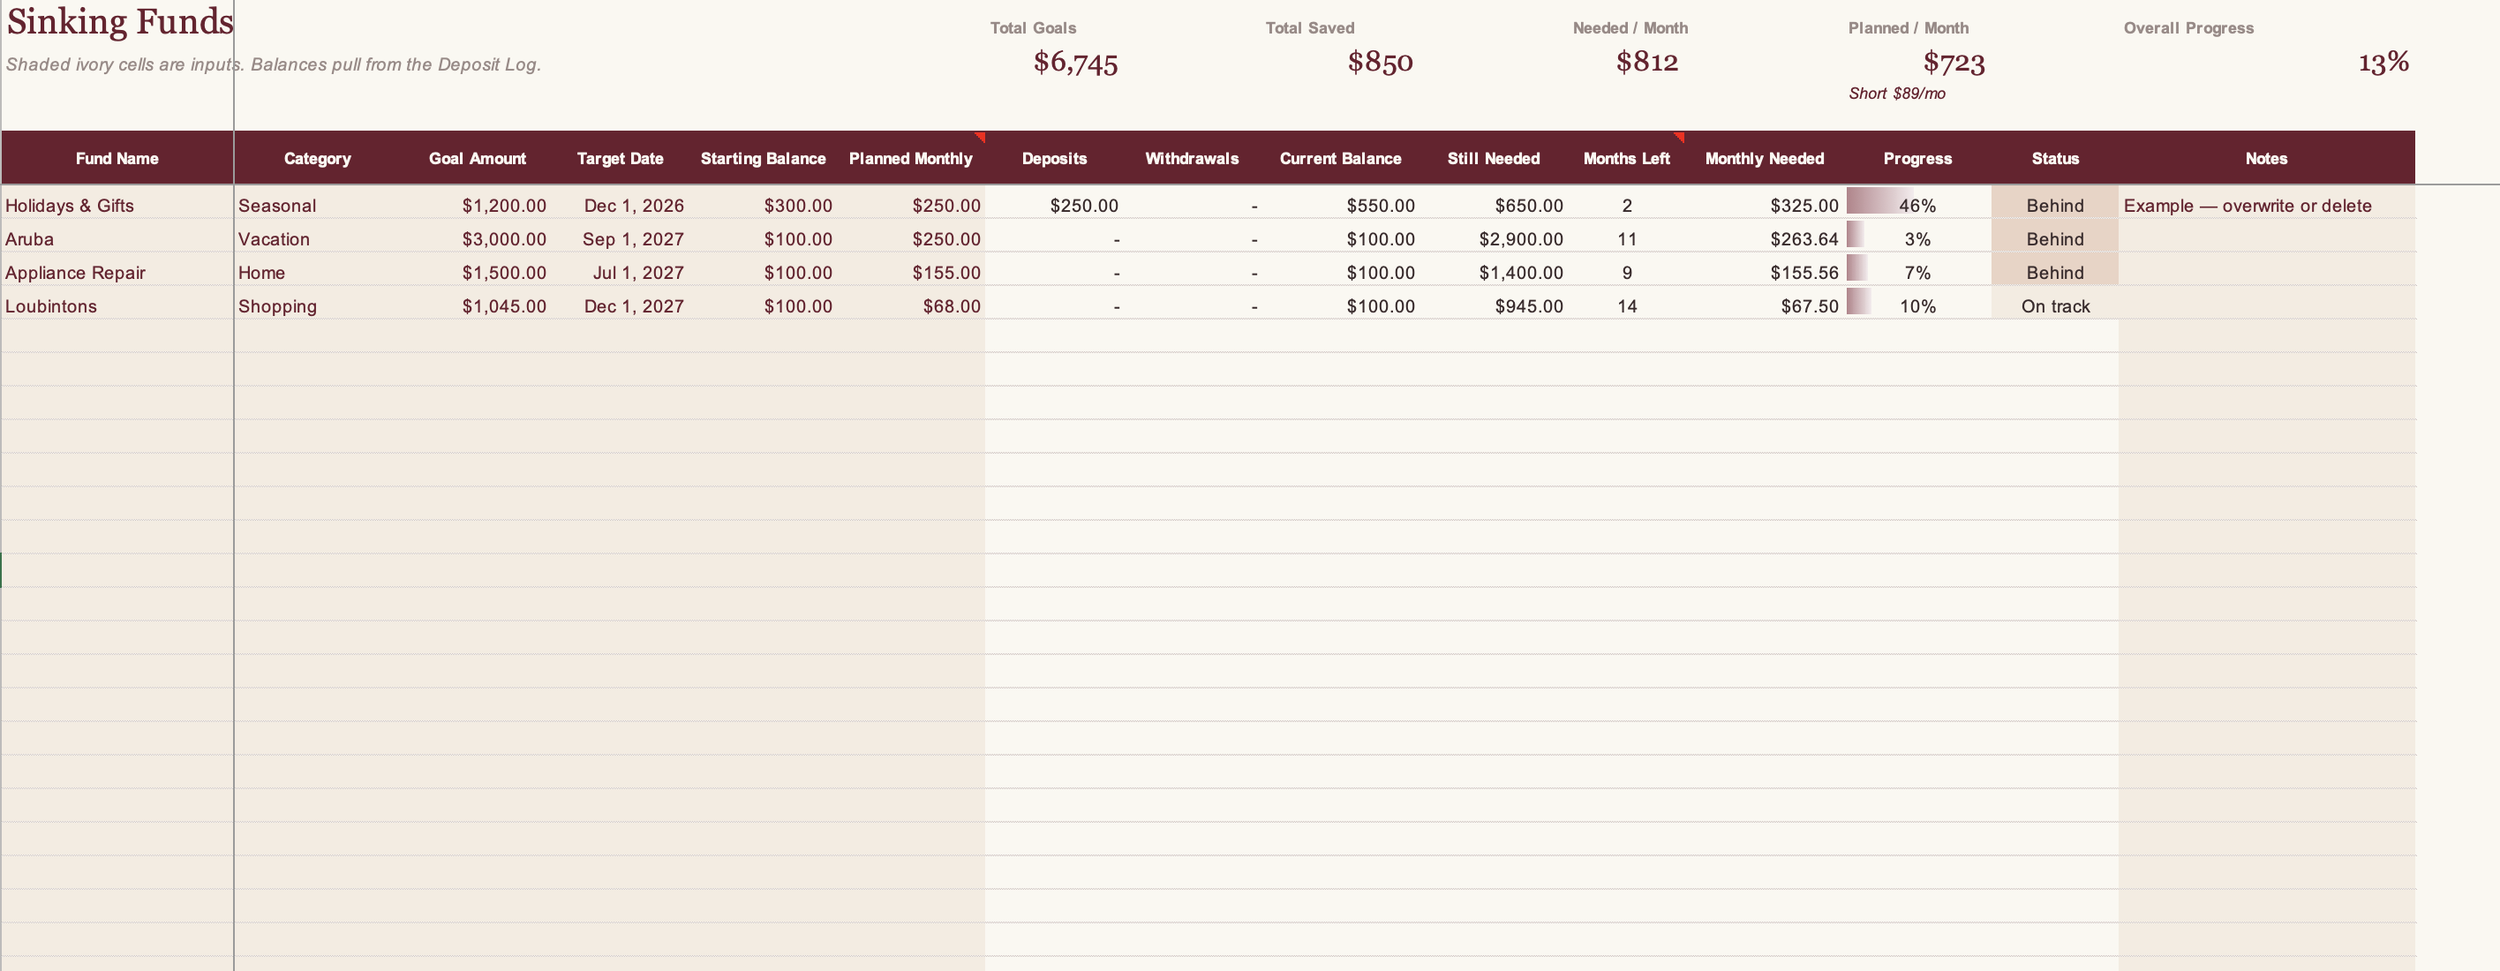Click the Months Left comment indicator
The image size is (2500, 971).
(1679, 137)
